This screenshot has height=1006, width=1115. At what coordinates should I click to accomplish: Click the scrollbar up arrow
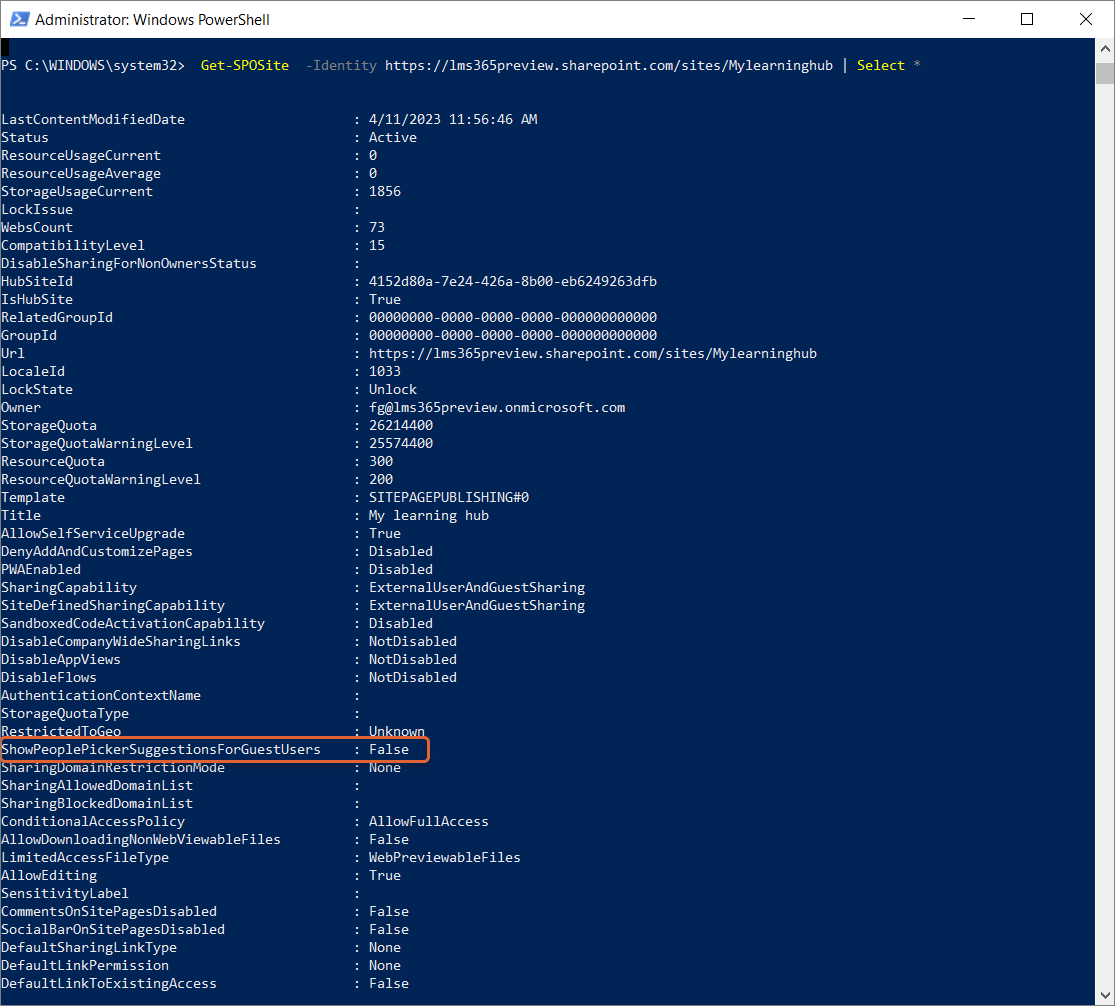(1104, 48)
